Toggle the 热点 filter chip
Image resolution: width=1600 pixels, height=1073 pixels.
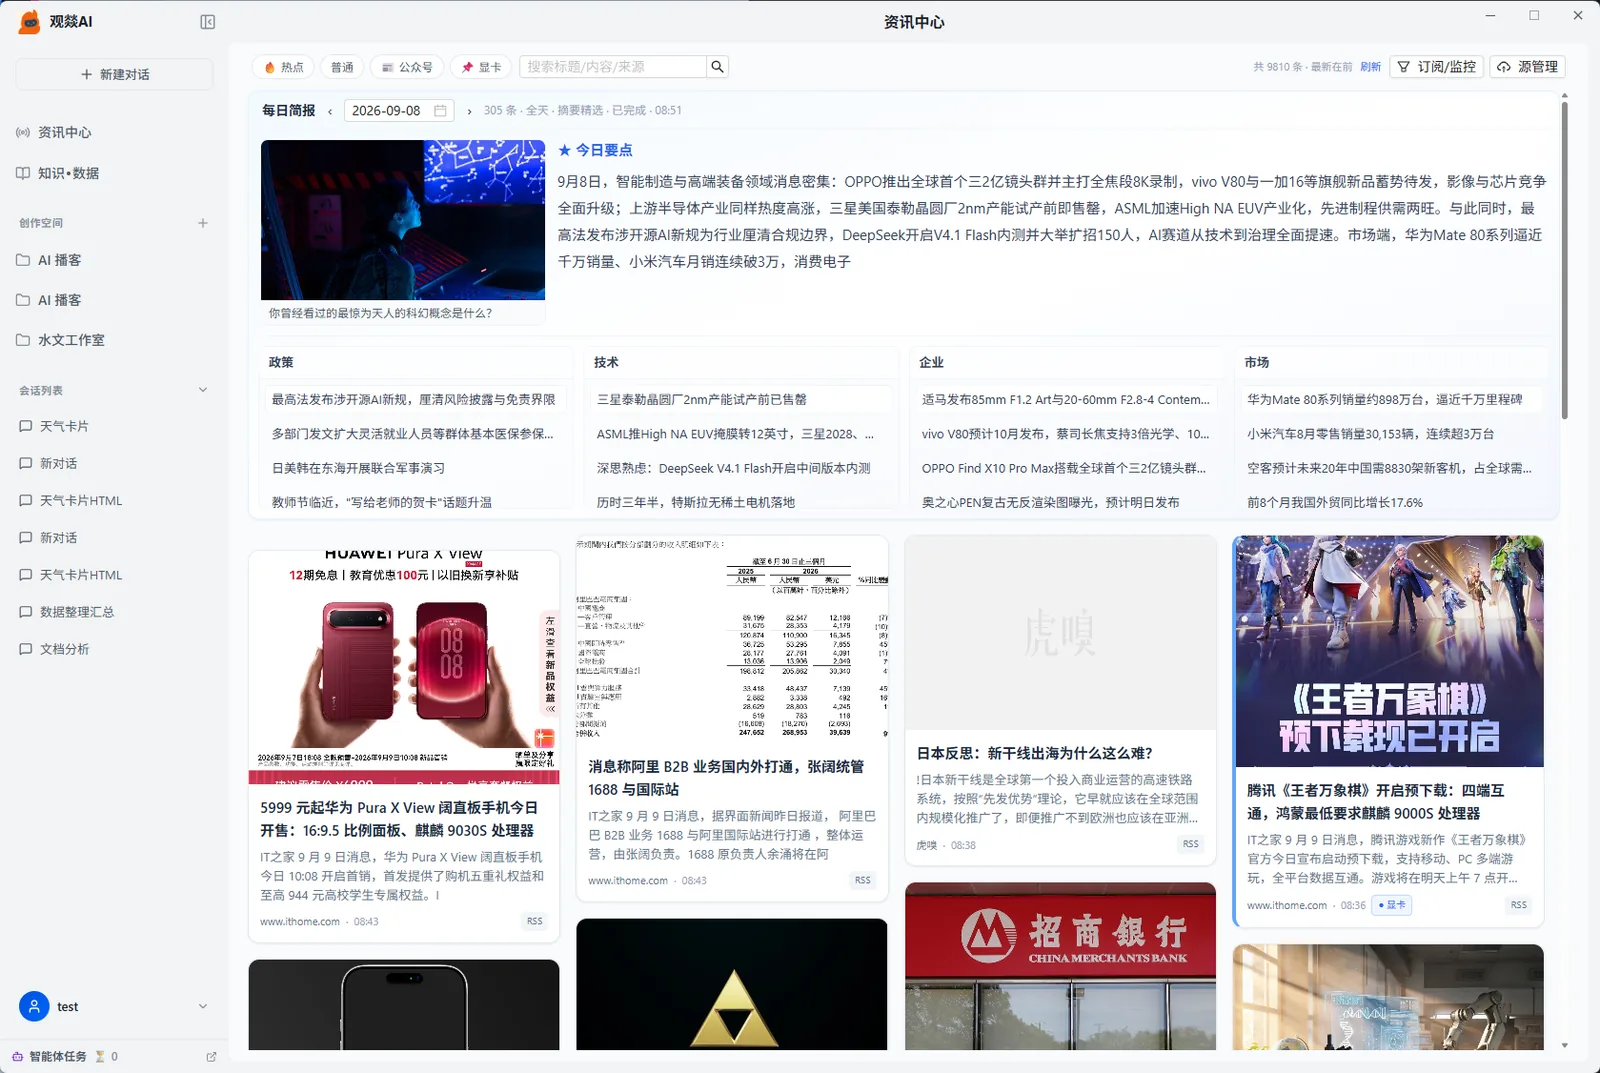point(284,67)
